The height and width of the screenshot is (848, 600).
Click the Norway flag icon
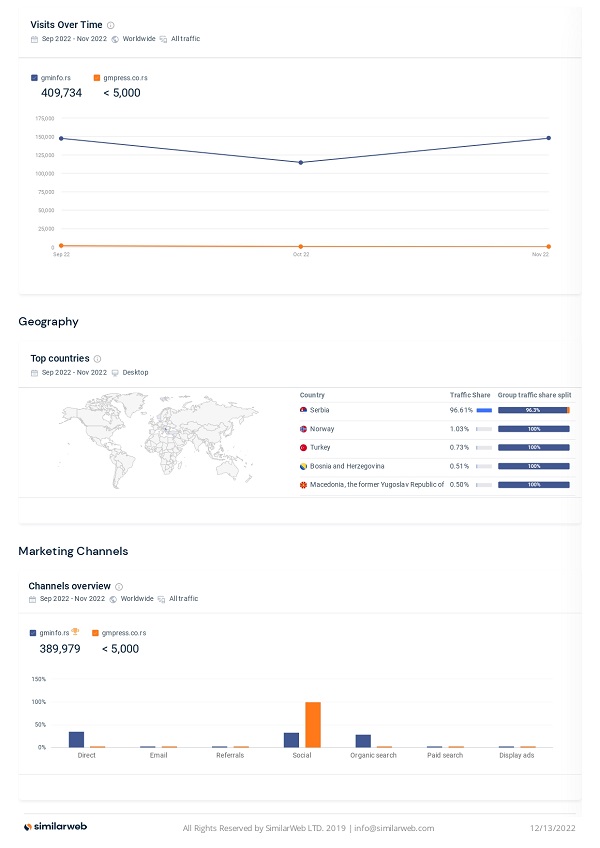pos(304,429)
